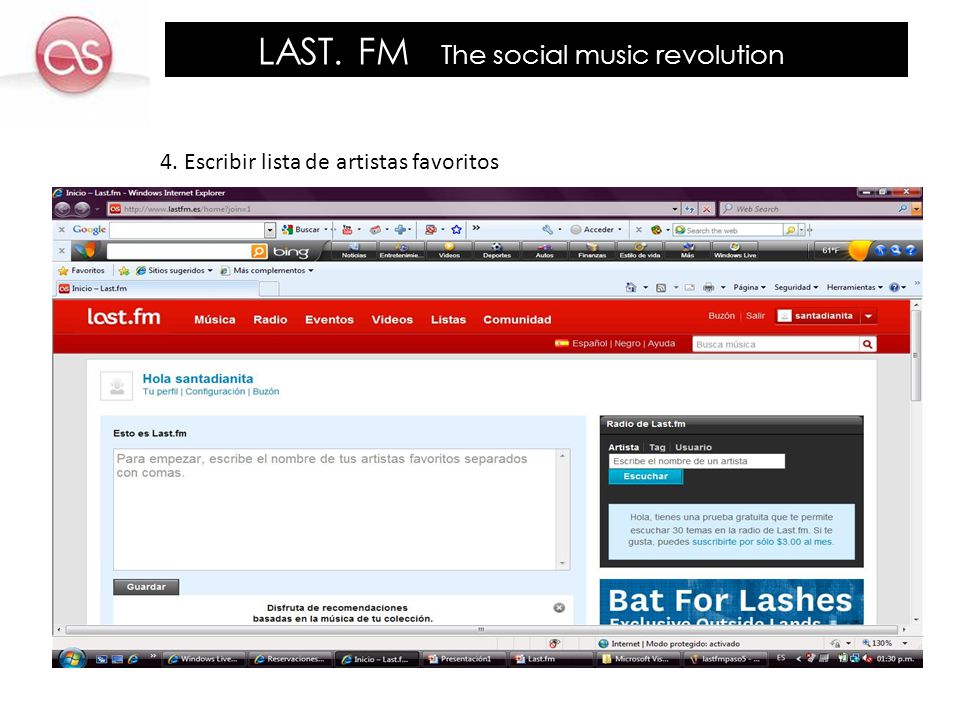
Task: Switch to Presentación1 in the taskbar
Action: (465, 659)
